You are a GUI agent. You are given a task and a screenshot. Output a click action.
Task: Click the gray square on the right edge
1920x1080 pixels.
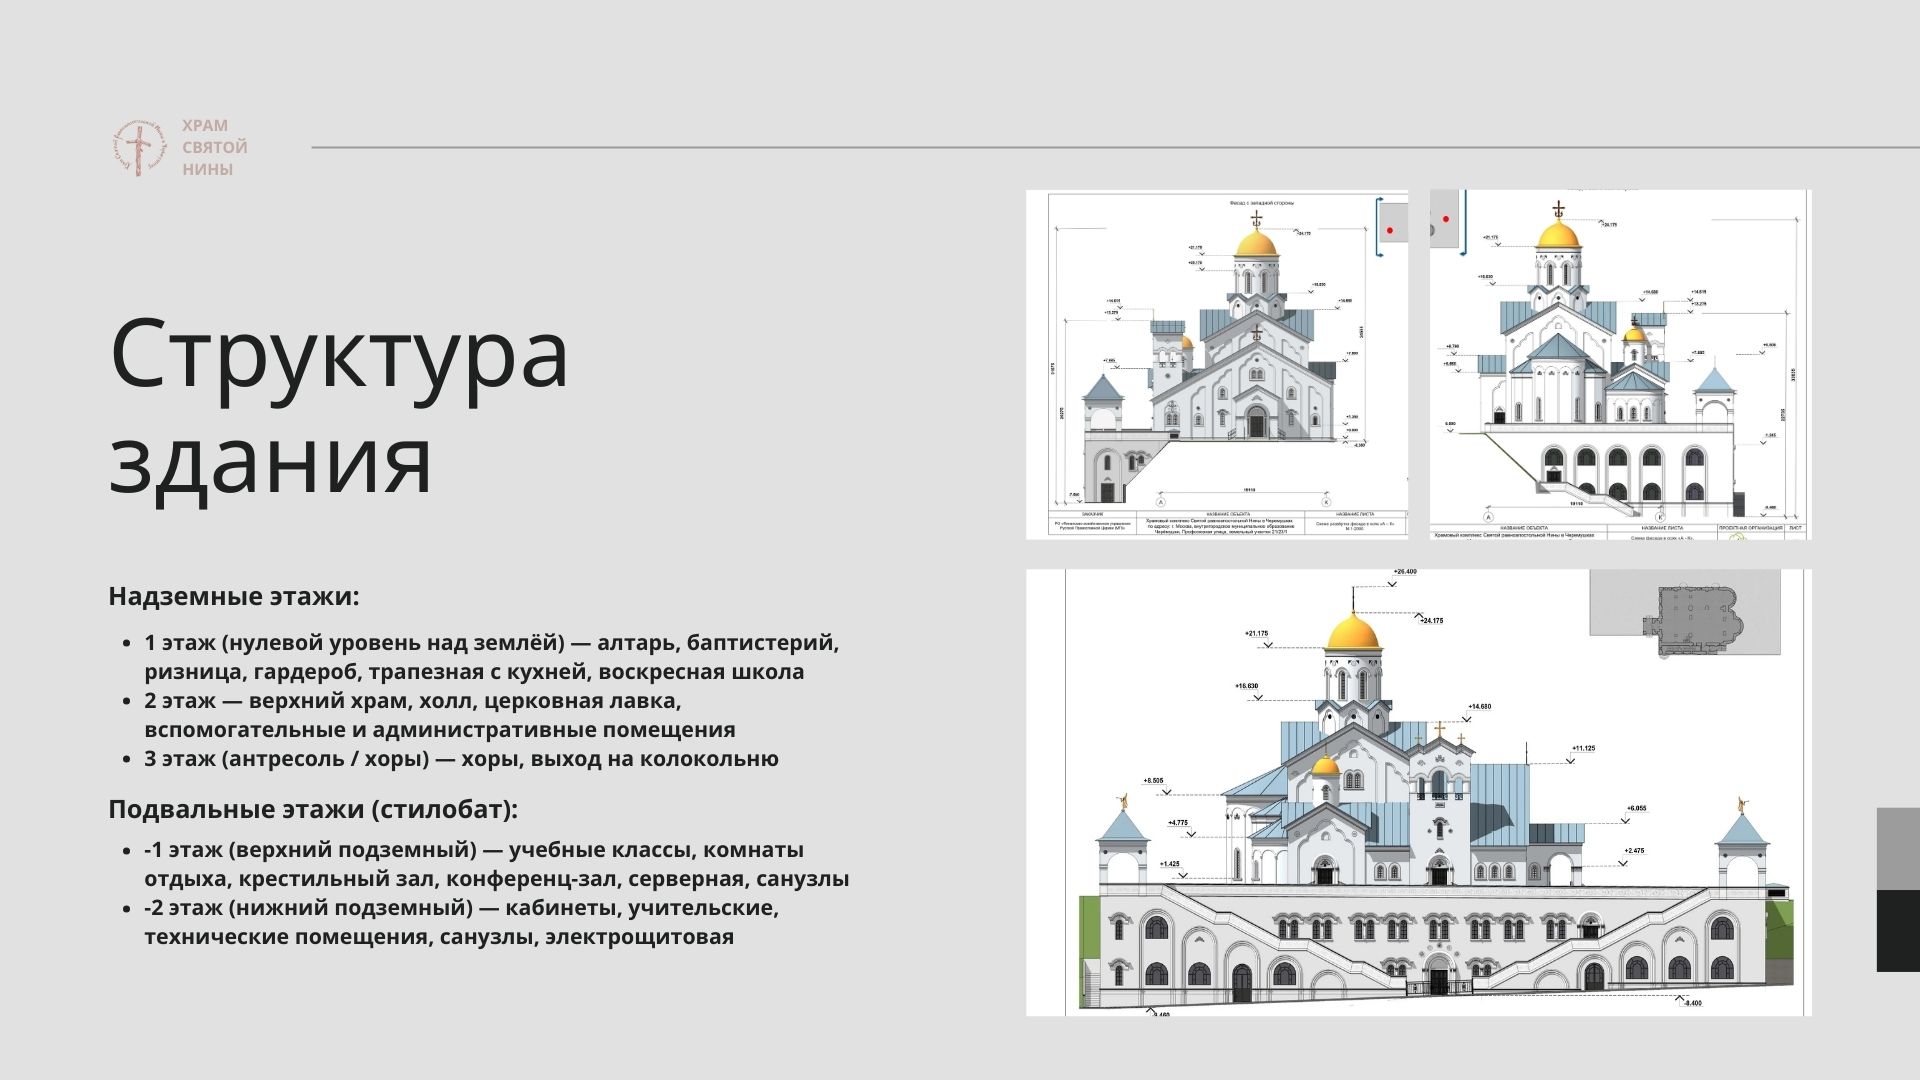[1898, 849]
